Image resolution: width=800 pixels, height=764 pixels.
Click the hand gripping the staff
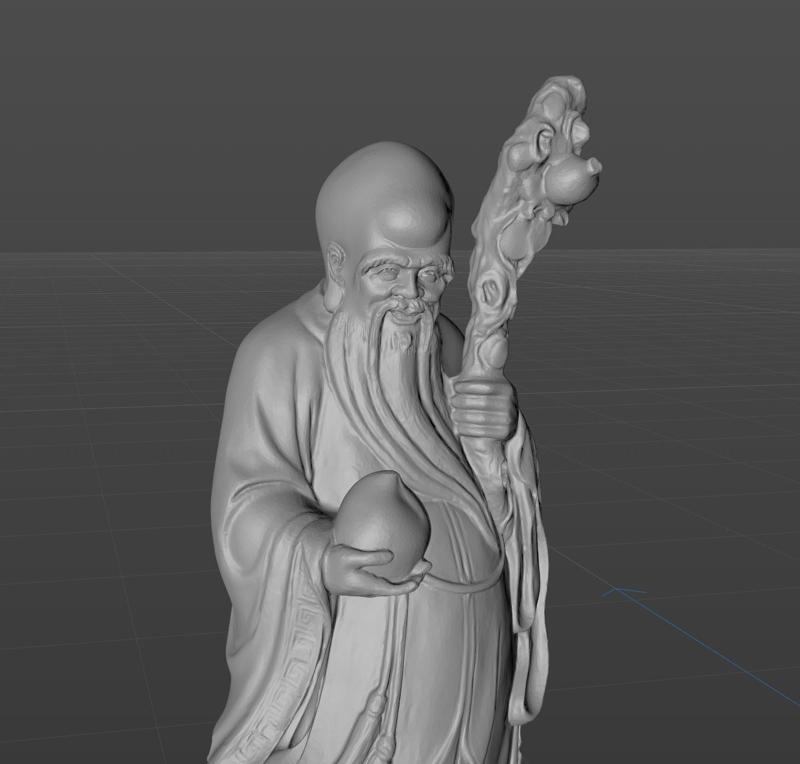(485, 406)
